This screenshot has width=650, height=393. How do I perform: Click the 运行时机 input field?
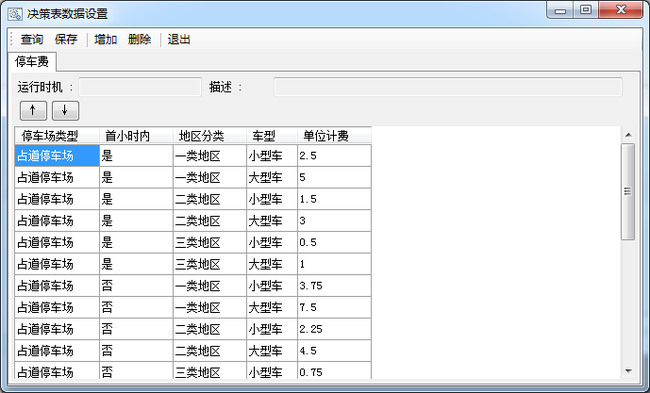pos(140,87)
